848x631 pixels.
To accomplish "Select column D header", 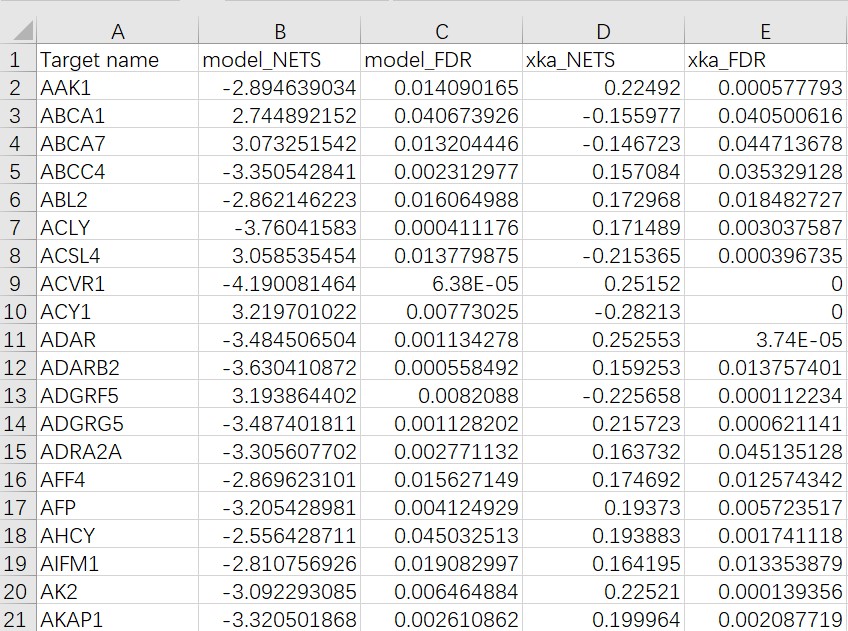I will [603, 31].
